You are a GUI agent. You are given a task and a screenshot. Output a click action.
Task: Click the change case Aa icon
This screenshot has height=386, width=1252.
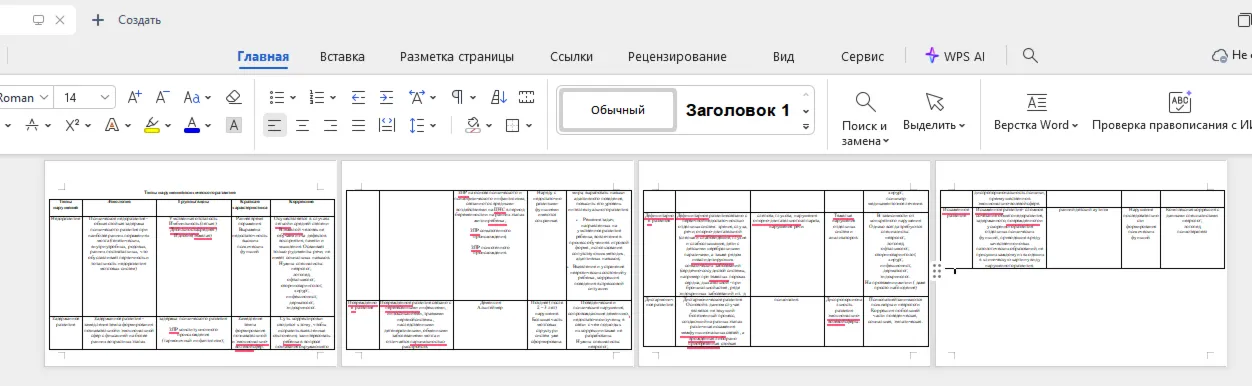pyautogui.click(x=193, y=97)
